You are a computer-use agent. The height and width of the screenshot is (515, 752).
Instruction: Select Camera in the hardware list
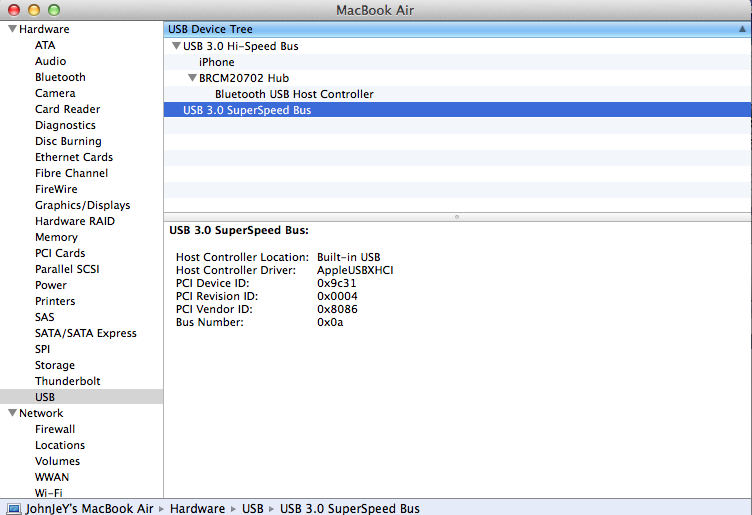click(x=55, y=93)
